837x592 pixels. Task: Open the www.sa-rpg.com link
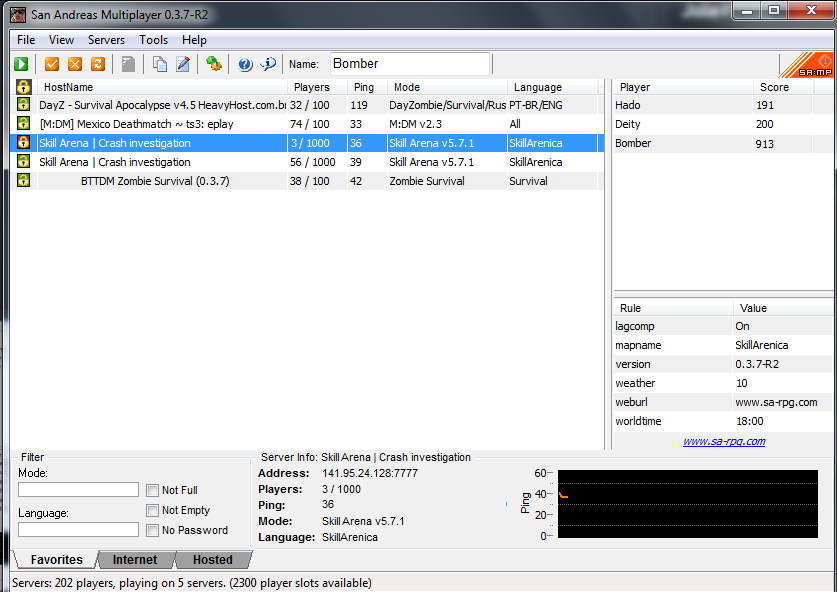pos(724,441)
